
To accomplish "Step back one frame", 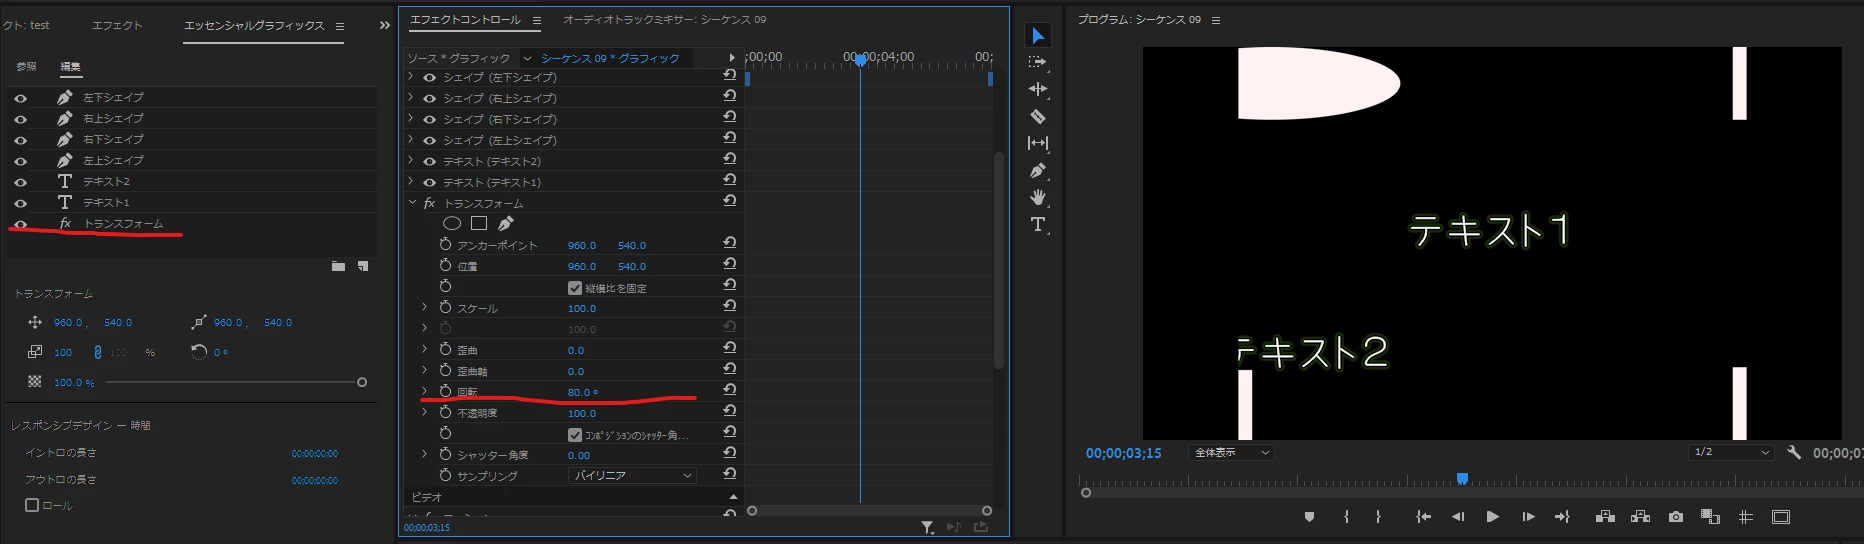I will click(x=1458, y=517).
